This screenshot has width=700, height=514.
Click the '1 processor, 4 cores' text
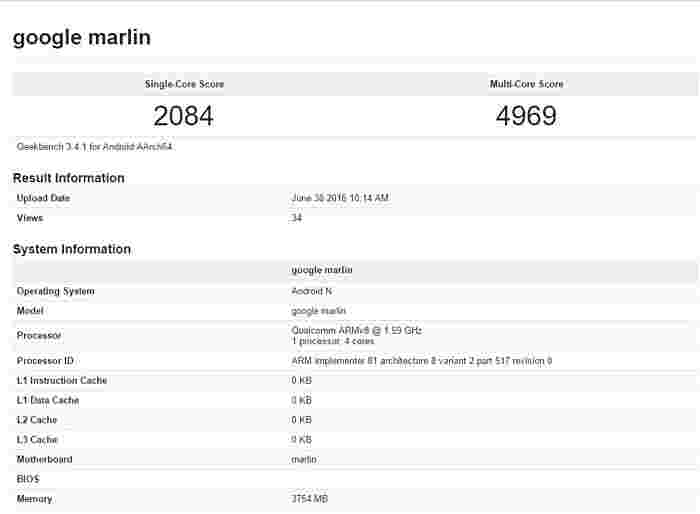tap(333, 341)
